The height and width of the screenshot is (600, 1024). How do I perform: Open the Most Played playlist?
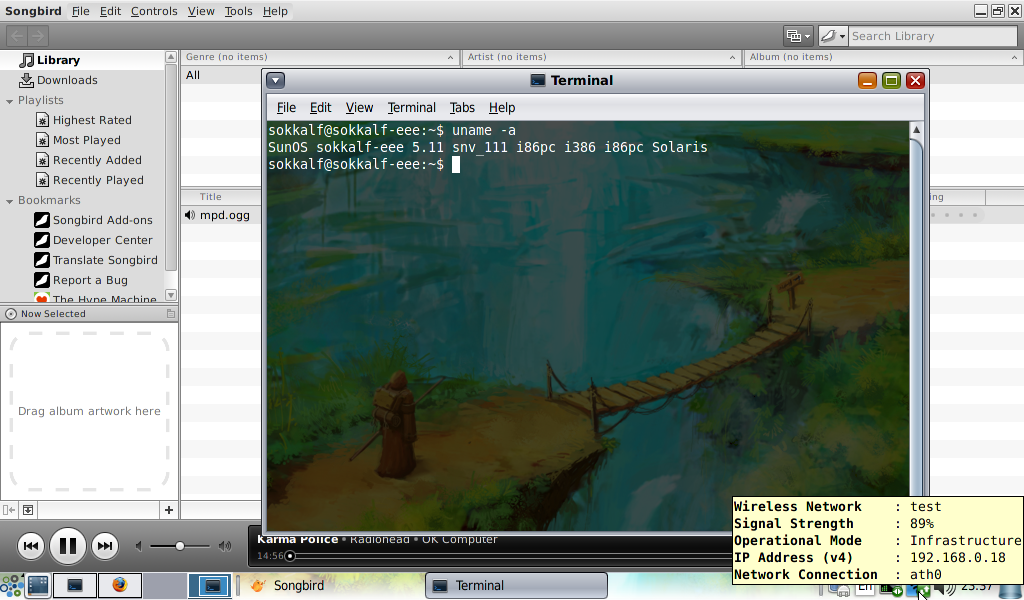pyautogui.click(x=86, y=140)
